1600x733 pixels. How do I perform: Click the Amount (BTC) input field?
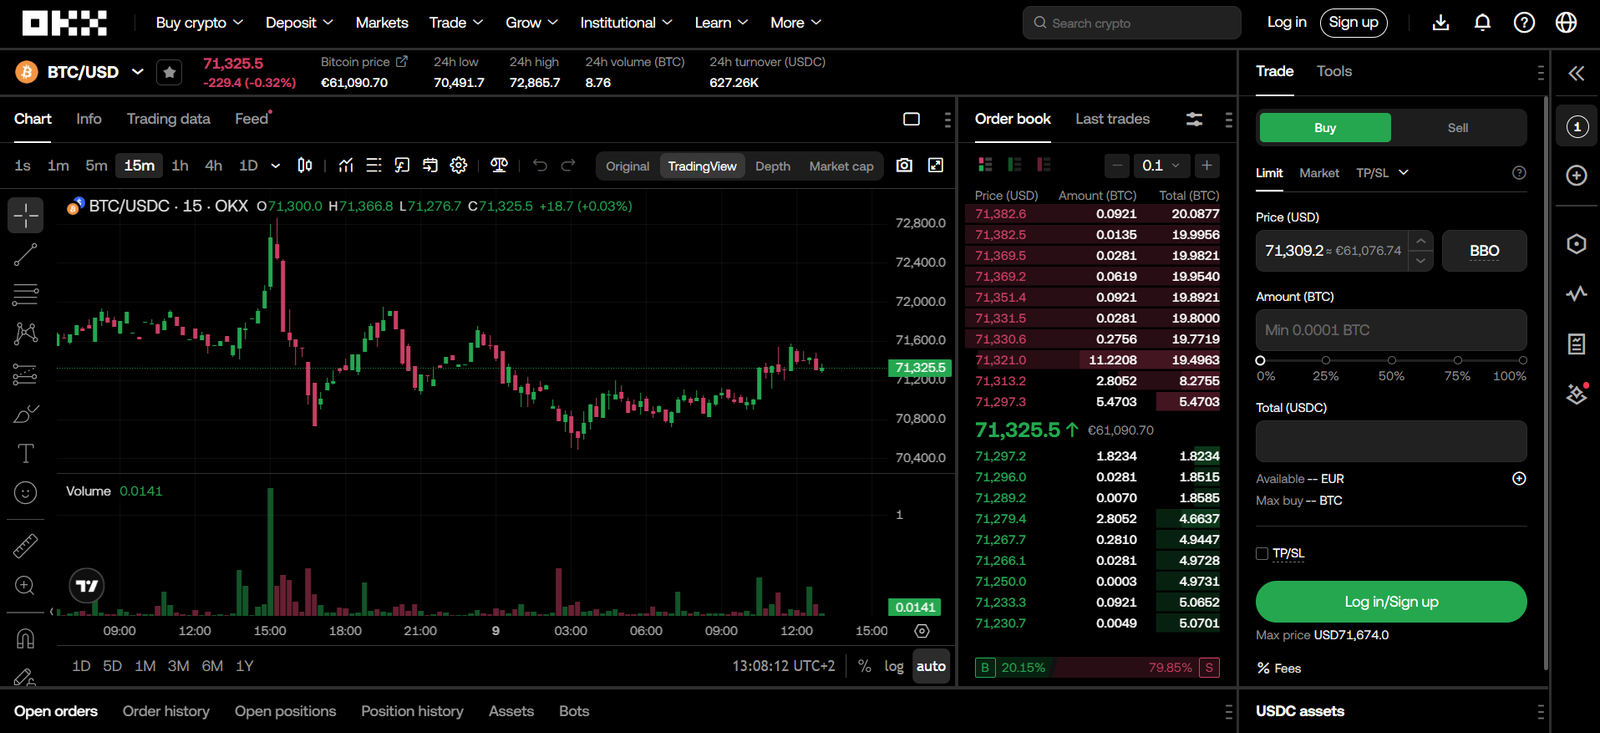pos(1391,330)
